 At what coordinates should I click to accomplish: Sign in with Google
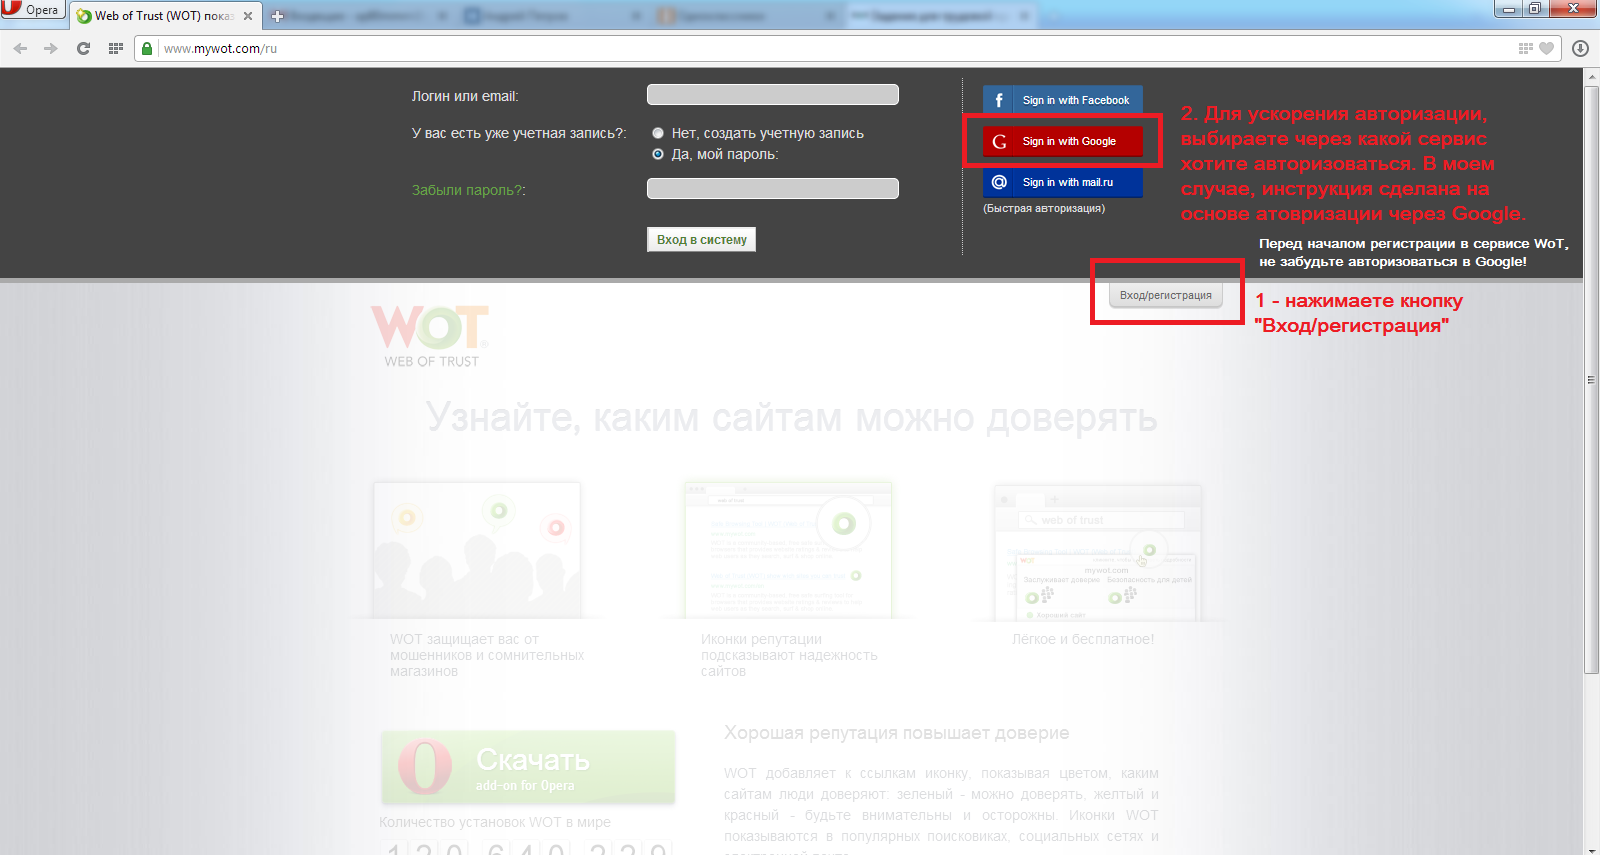(x=1062, y=141)
